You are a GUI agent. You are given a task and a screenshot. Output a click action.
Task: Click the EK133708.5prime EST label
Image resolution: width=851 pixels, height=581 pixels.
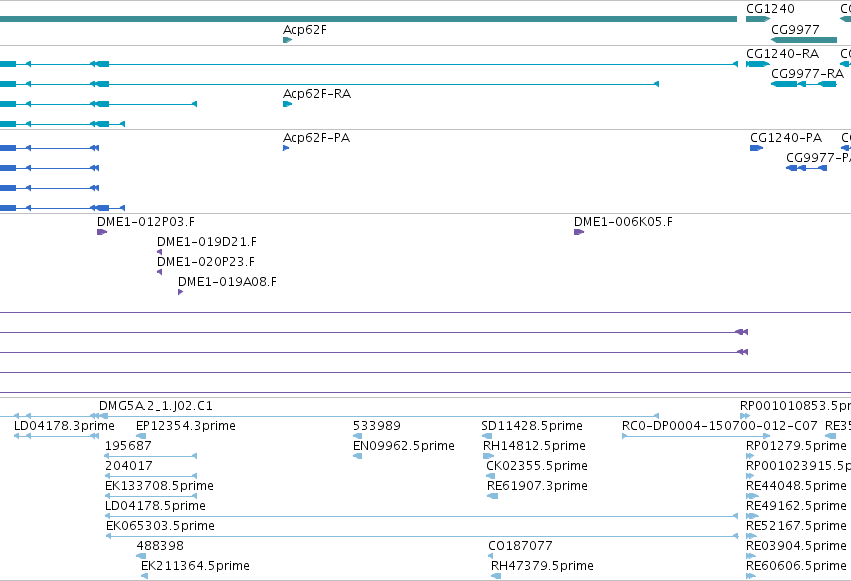point(159,486)
